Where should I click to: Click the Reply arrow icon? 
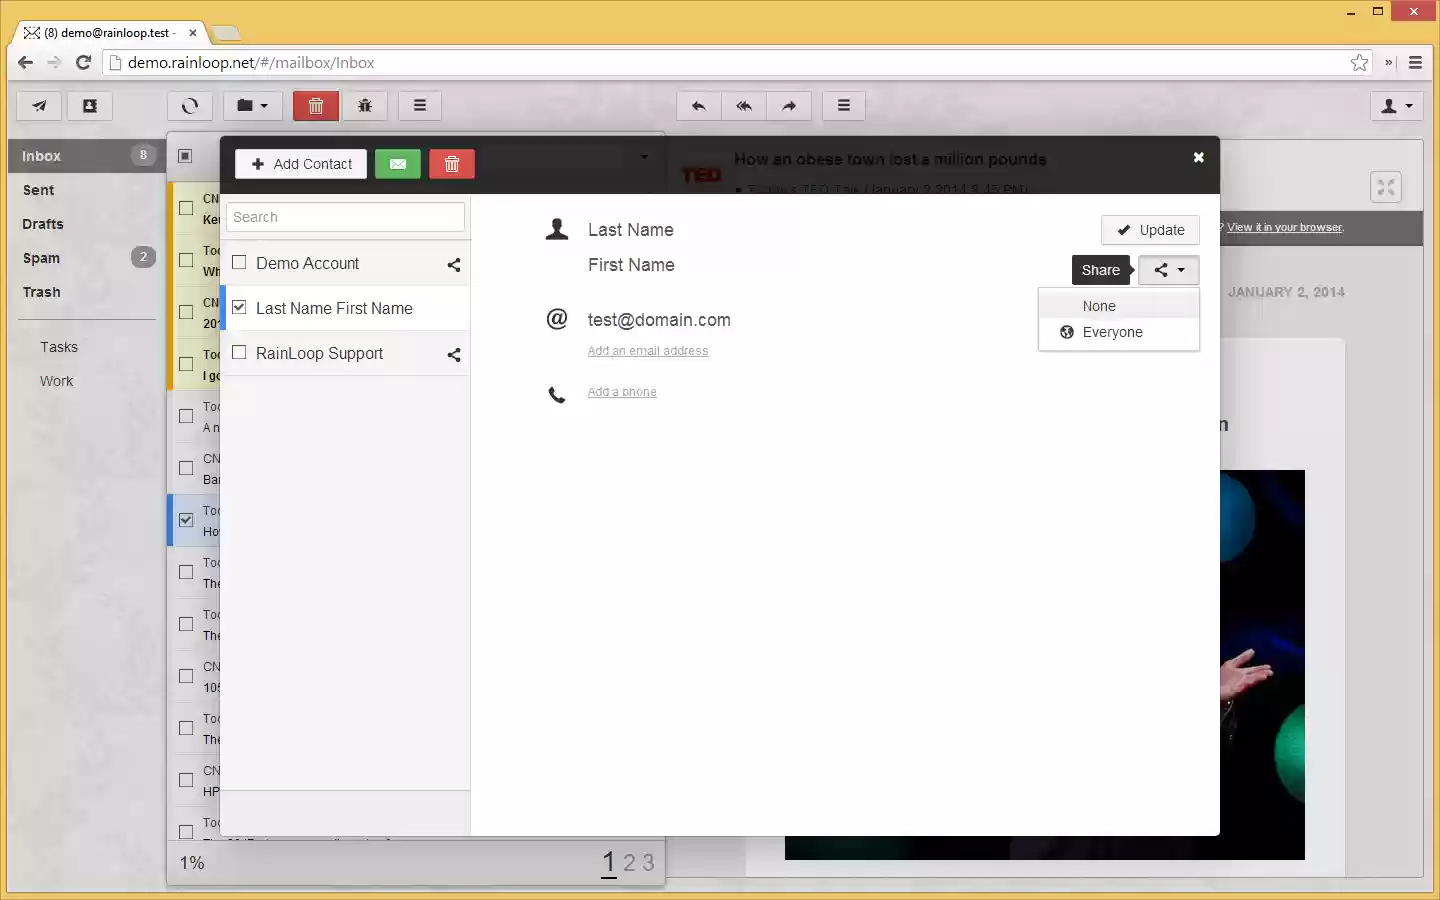pyautogui.click(x=698, y=106)
